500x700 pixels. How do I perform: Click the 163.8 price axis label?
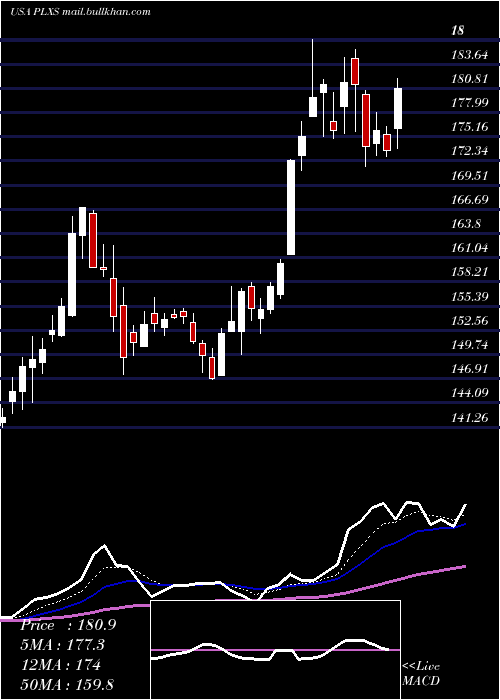(x=466, y=224)
